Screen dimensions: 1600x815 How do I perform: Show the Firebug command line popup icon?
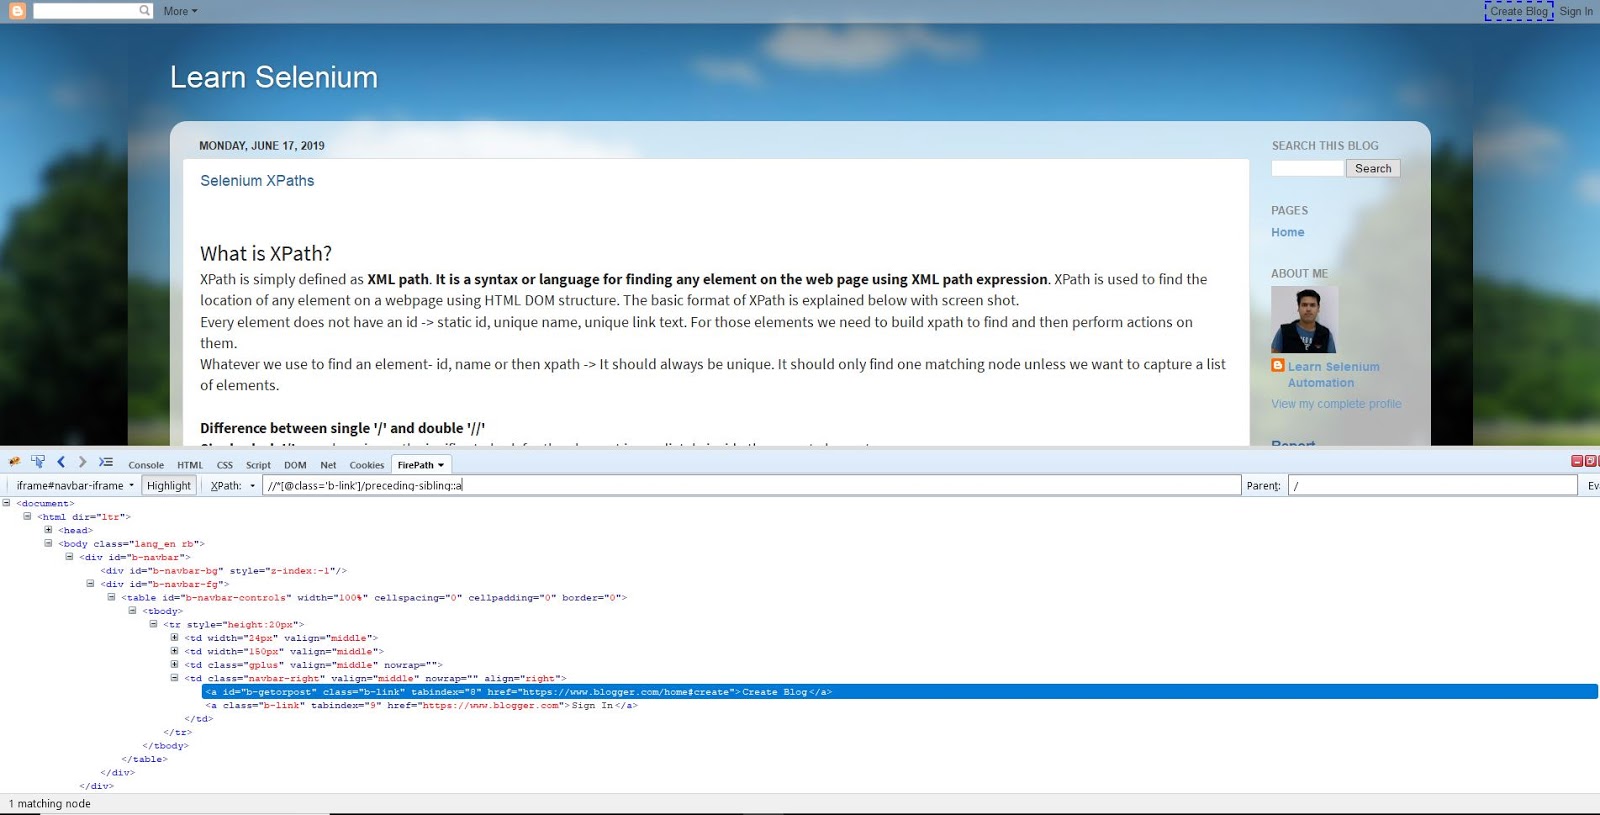[105, 462]
